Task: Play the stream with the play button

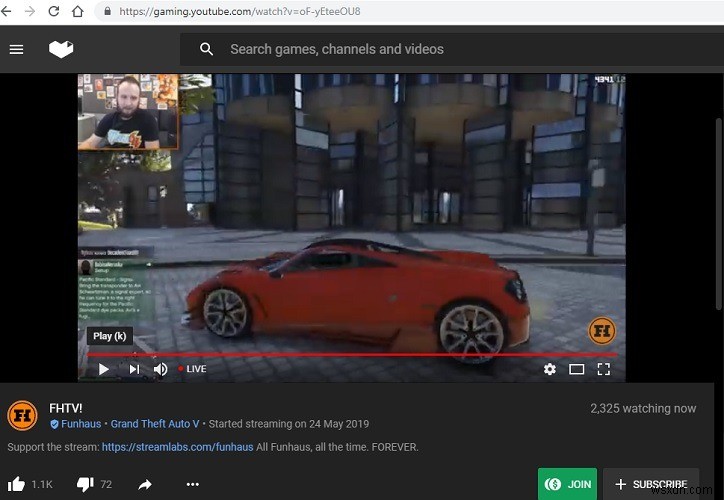Action: [104, 369]
